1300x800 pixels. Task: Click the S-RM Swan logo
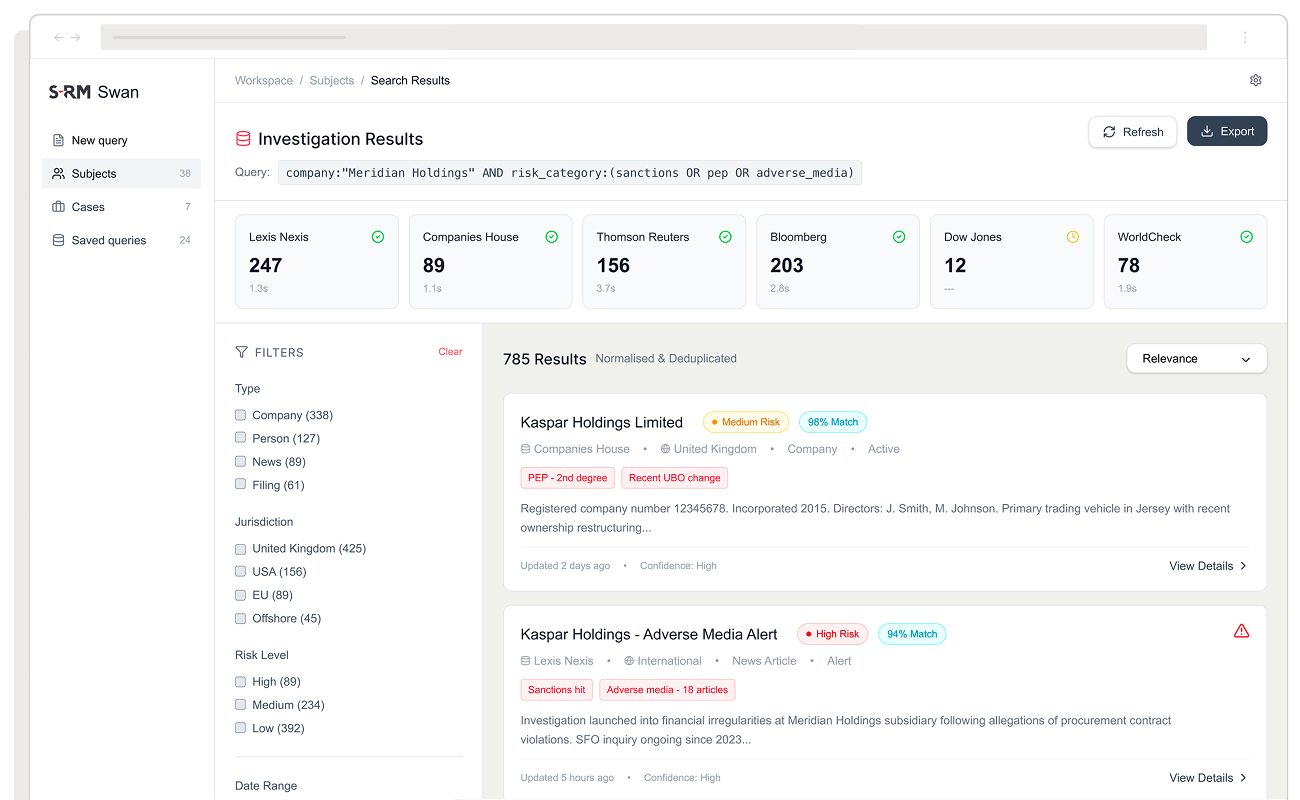pos(94,92)
